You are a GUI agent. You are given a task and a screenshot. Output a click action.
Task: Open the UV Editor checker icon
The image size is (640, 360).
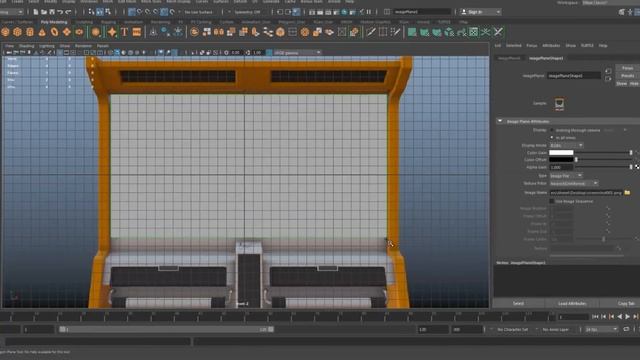pos(473,32)
